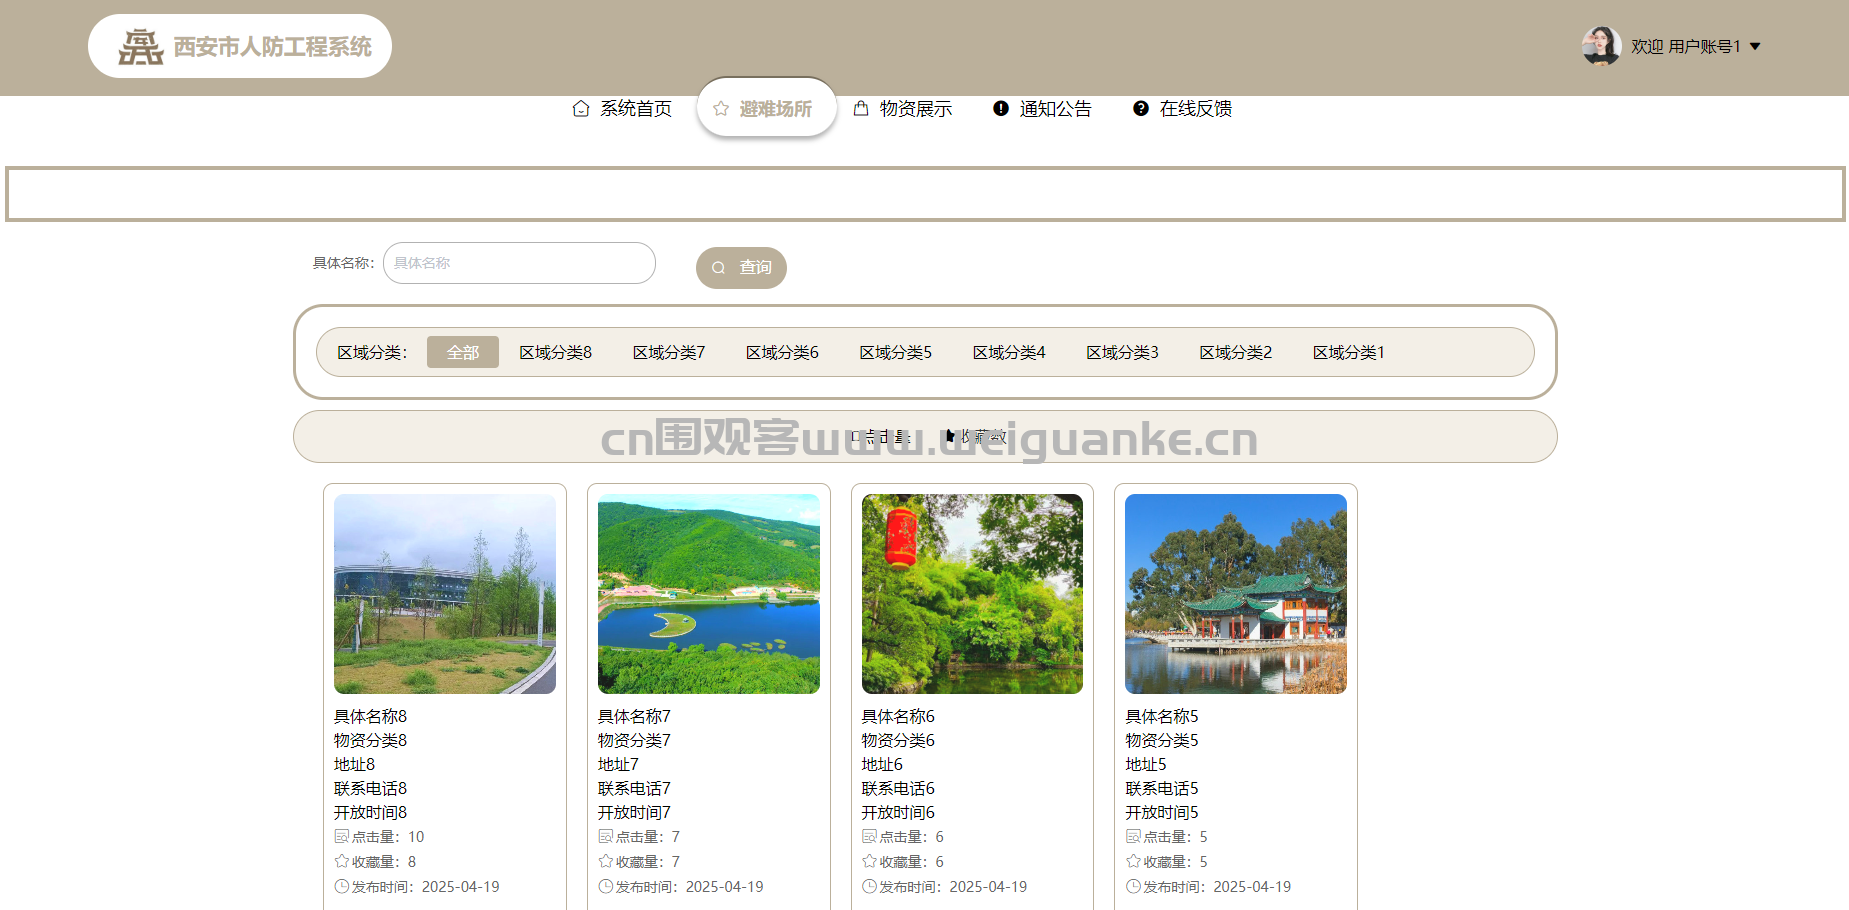The image size is (1849, 910).
Task: Open the pavilion thumbnail of 具体名称5
Action: point(1236,594)
